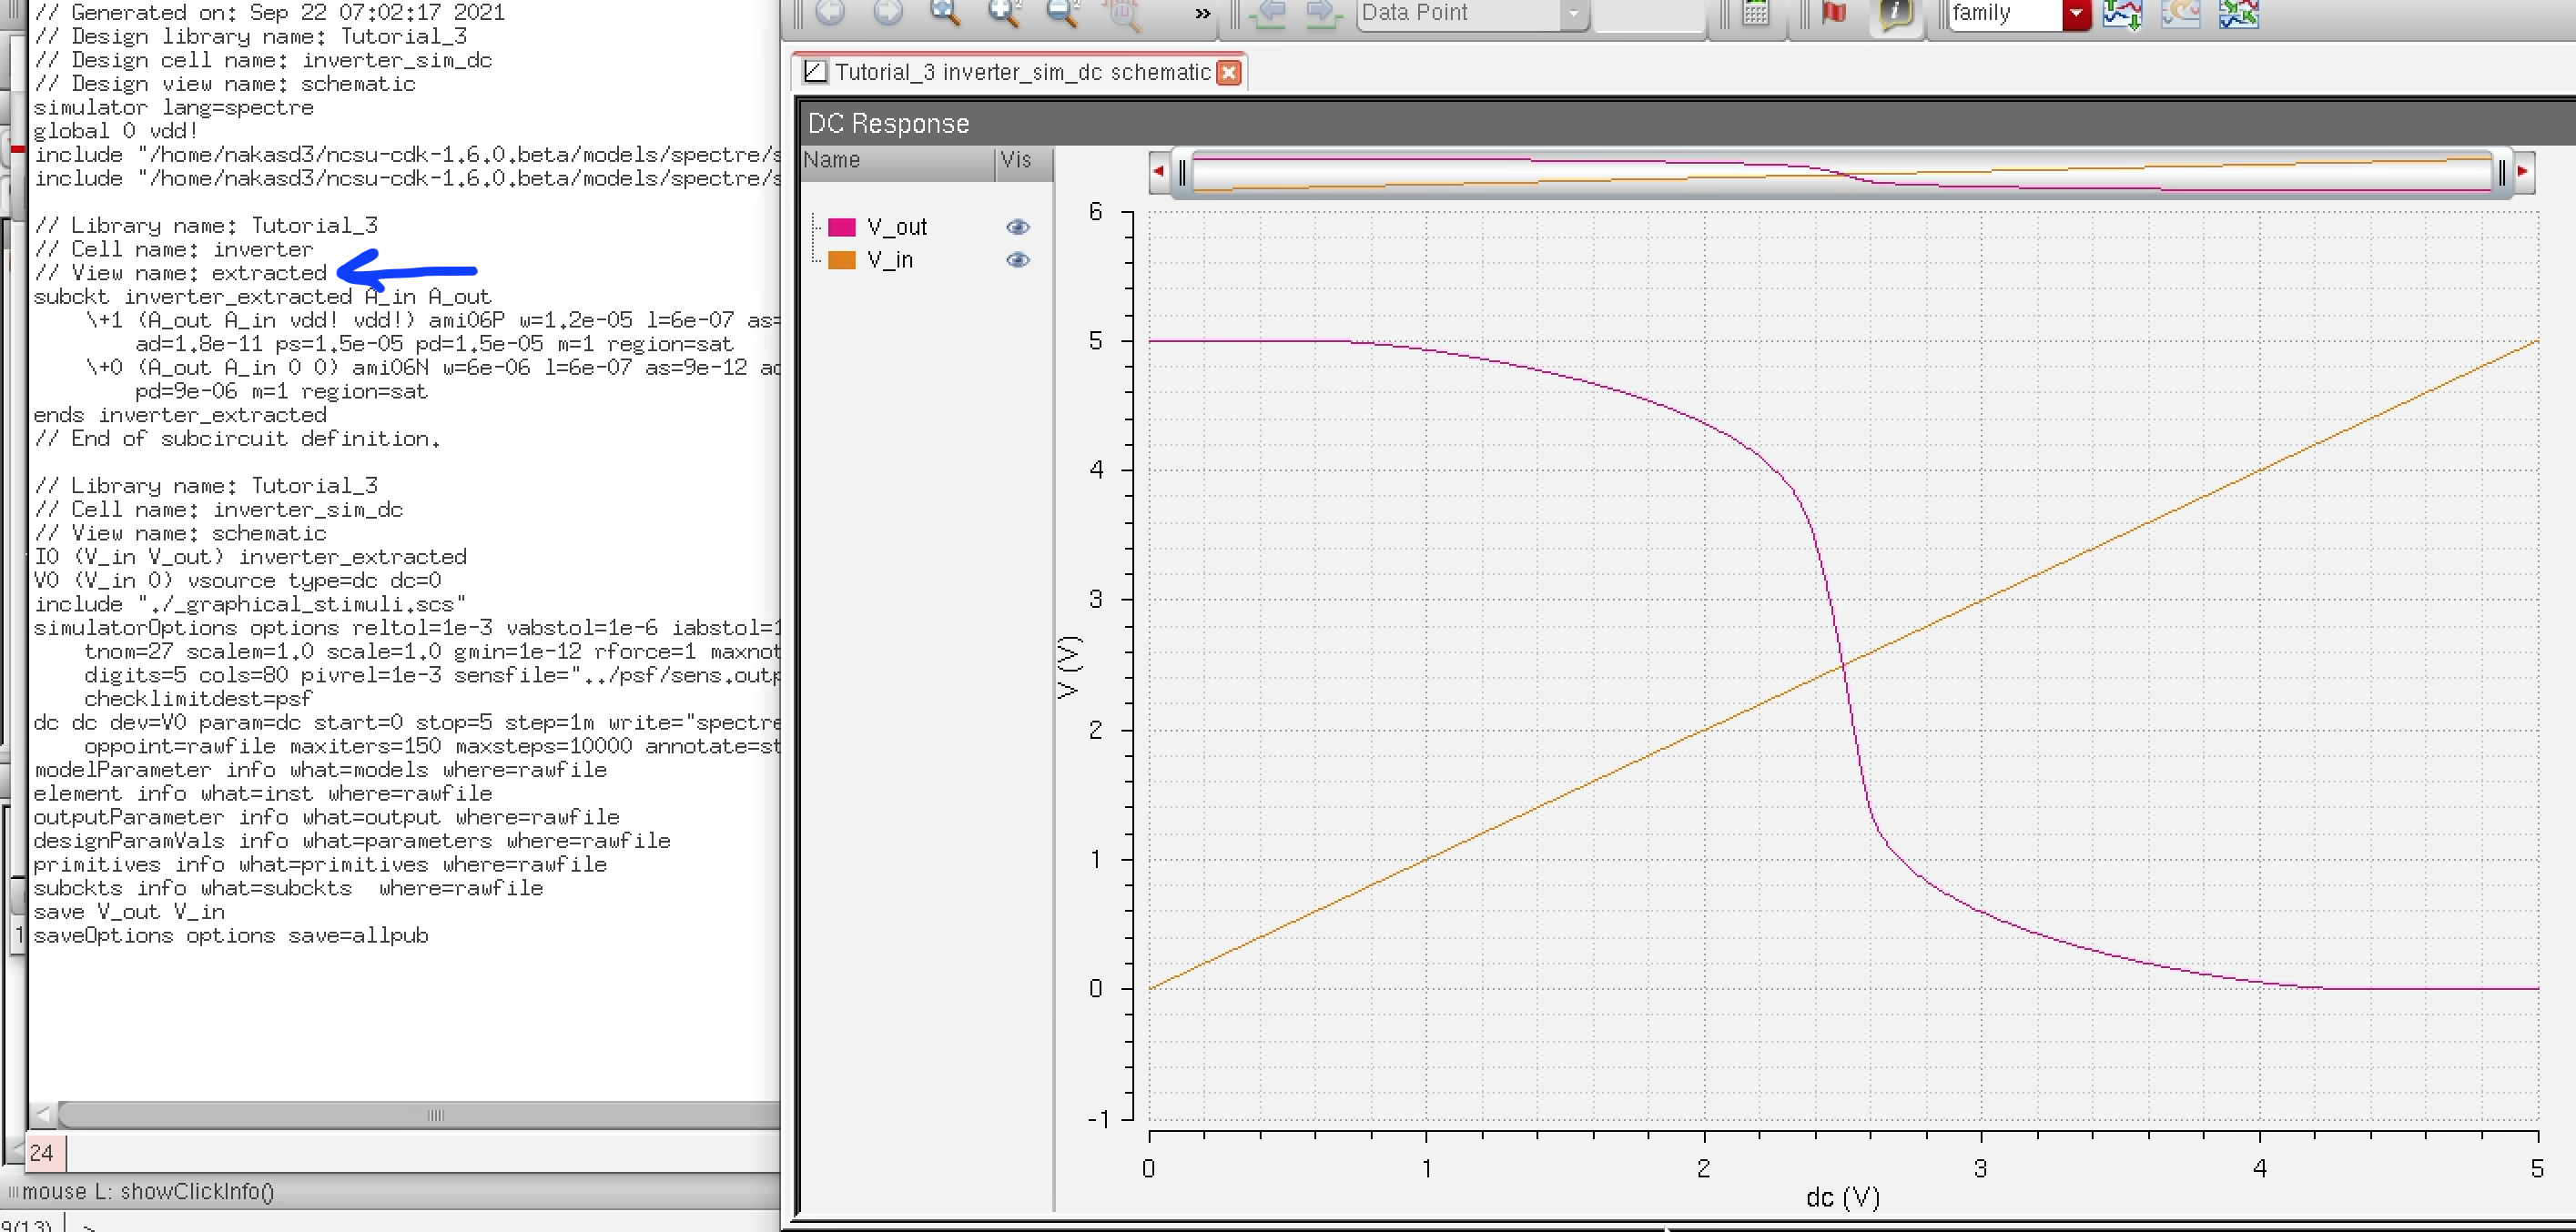Click the previous zoom (back arrow) icon

[831, 12]
